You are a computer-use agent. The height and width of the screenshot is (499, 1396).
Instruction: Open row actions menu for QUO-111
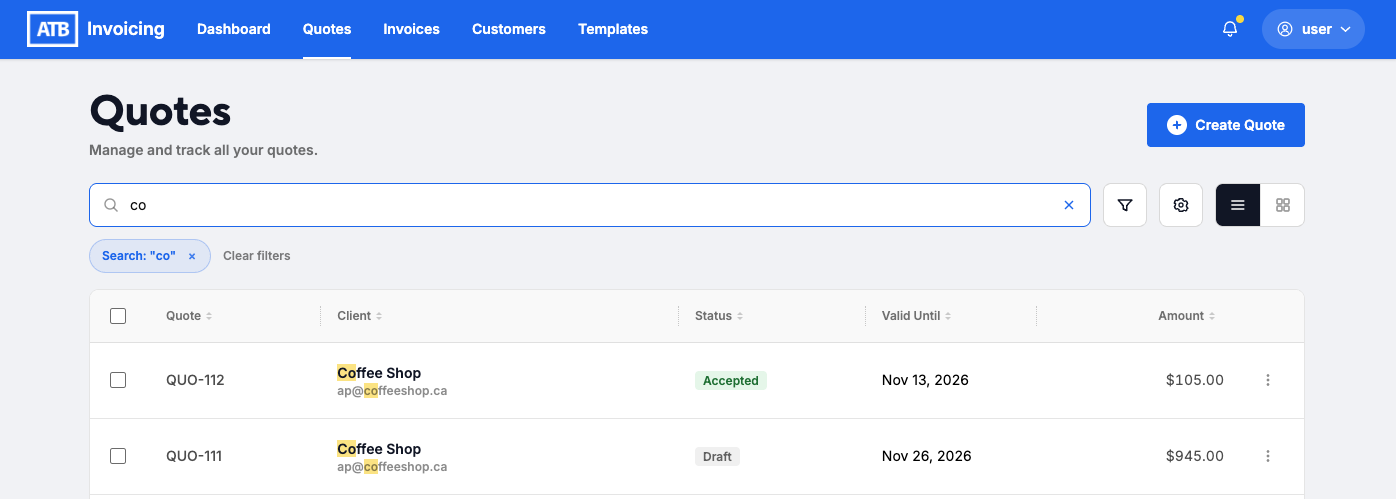(x=1268, y=456)
